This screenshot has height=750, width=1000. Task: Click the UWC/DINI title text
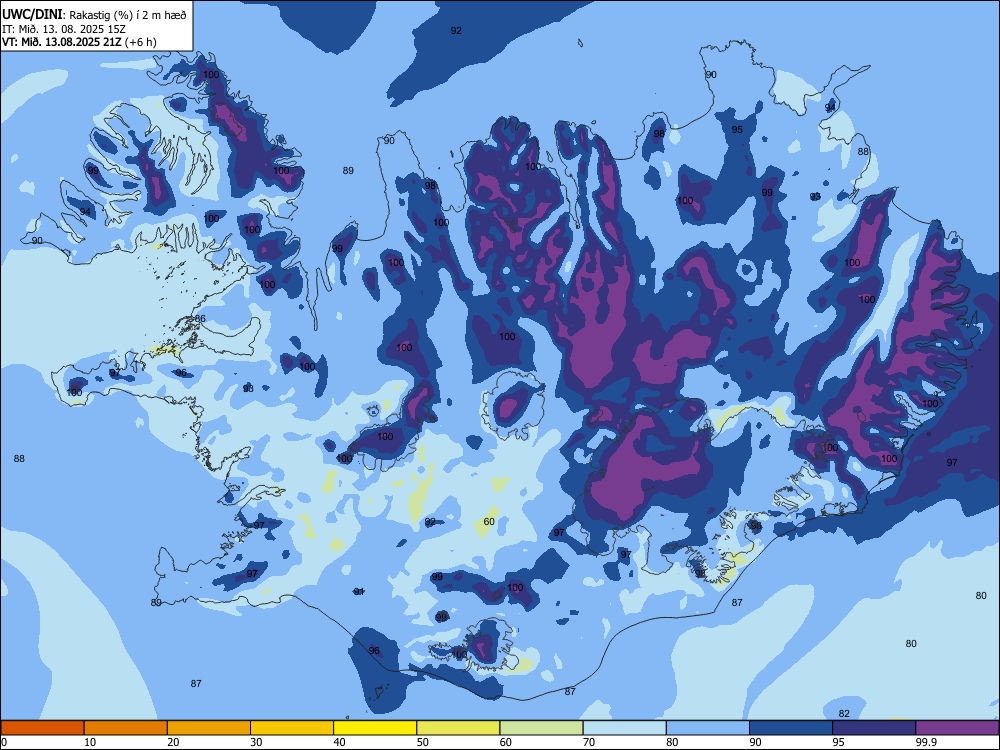32,15
